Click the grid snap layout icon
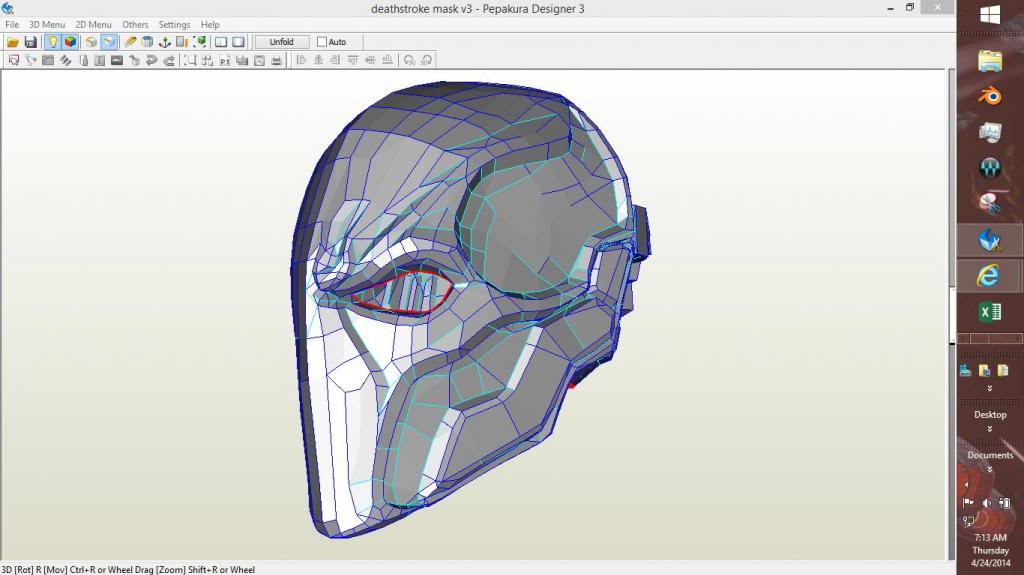 tap(208, 60)
